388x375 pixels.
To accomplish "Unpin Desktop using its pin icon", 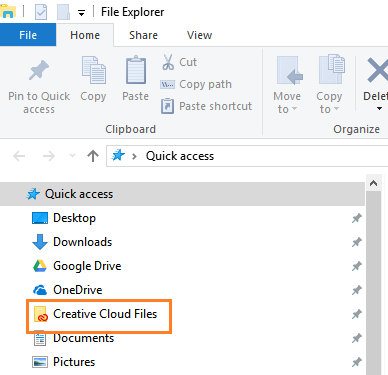I will (x=357, y=218).
